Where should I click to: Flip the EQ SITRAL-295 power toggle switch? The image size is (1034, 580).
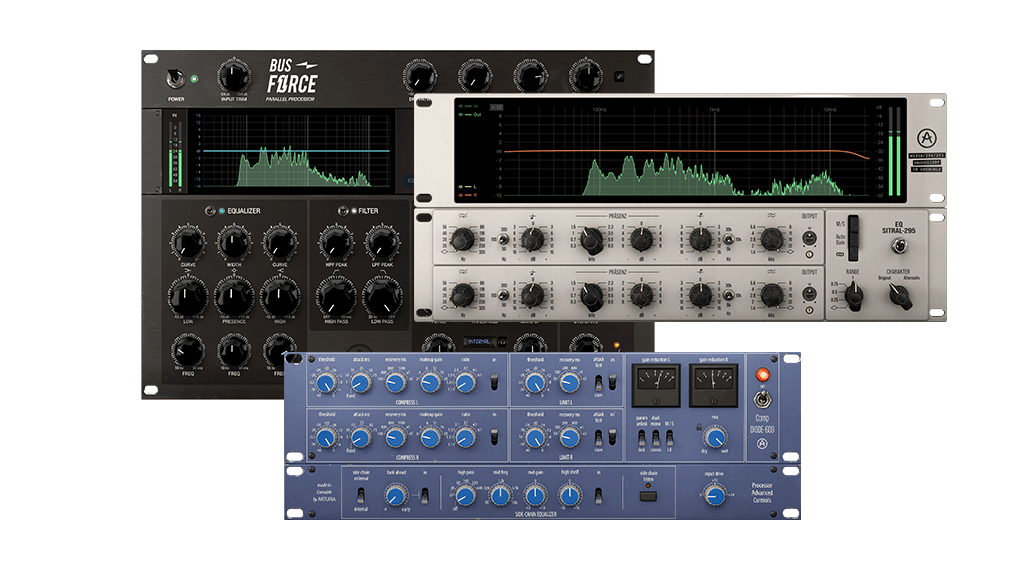pos(898,246)
